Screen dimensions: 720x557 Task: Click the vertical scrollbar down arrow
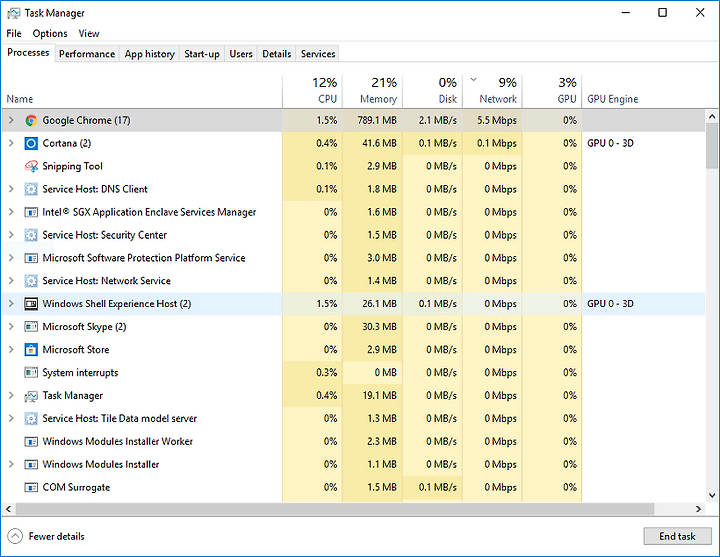(712, 495)
